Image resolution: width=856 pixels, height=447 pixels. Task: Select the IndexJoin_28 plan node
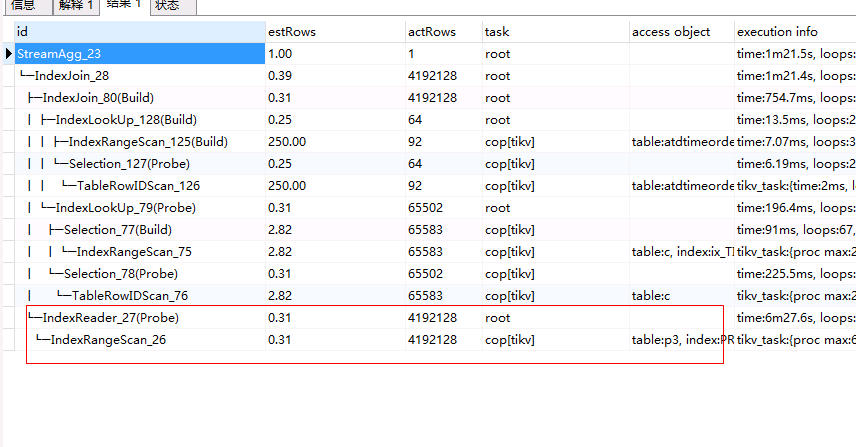72,76
